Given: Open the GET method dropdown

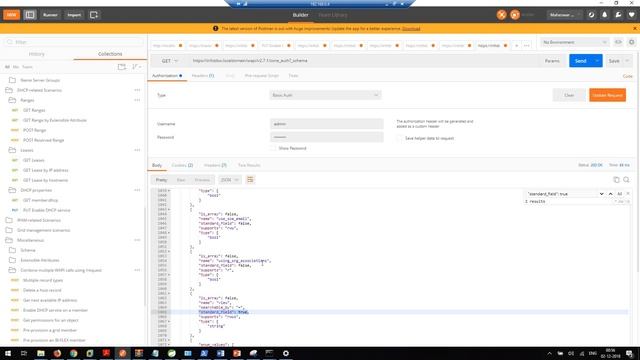Looking at the screenshot, I should coord(170,61).
